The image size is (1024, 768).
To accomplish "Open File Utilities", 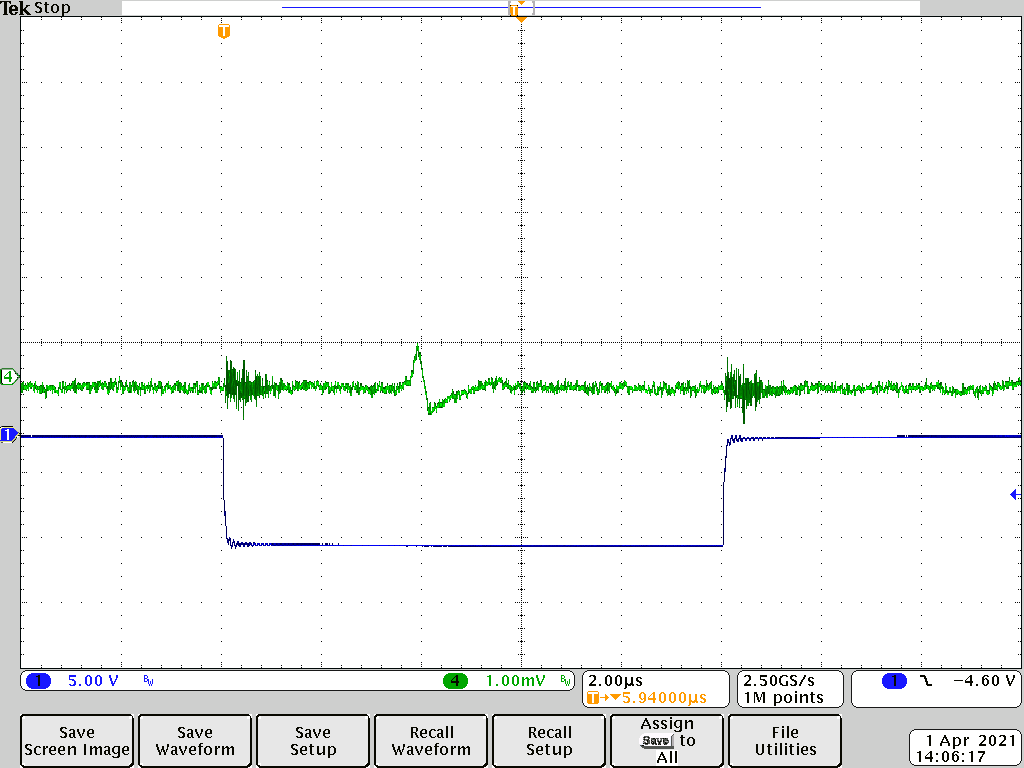I will coord(785,741).
